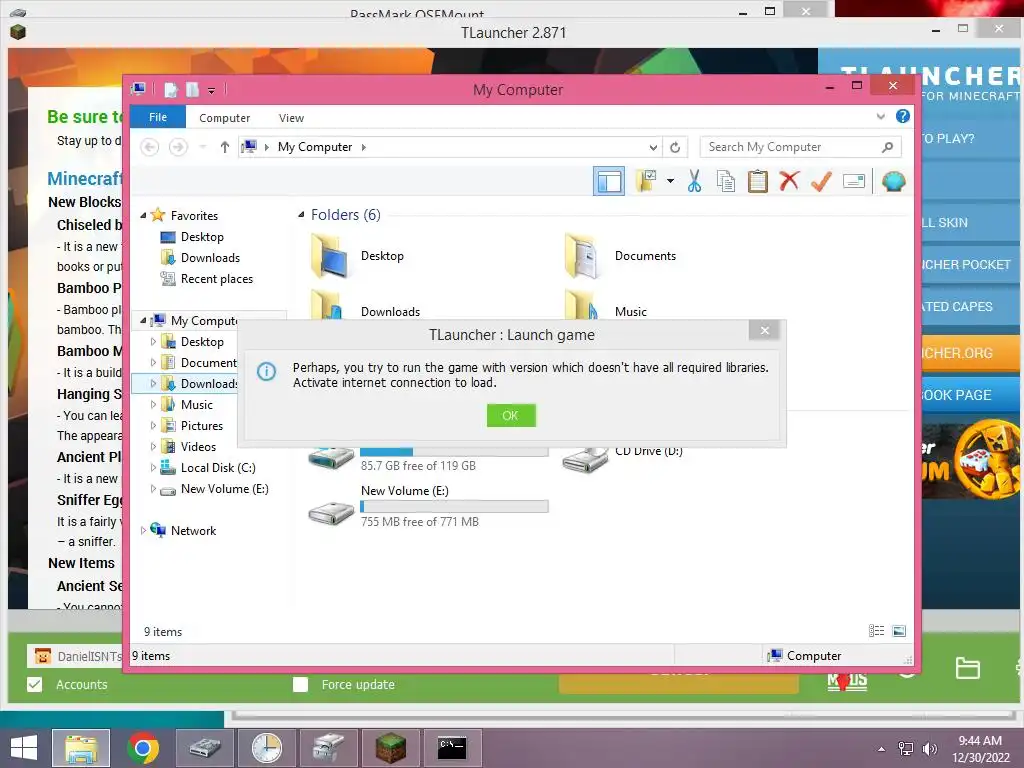Click the Paste clipboard icon
This screenshot has height=768, width=1024.
click(757, 181)
